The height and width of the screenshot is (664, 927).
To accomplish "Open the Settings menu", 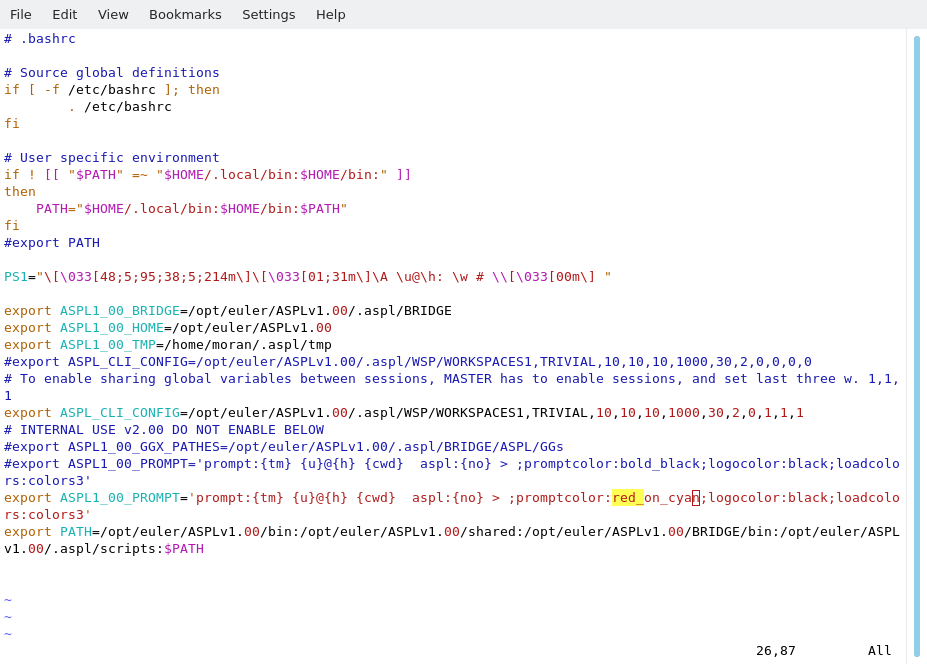I will 268,14.
